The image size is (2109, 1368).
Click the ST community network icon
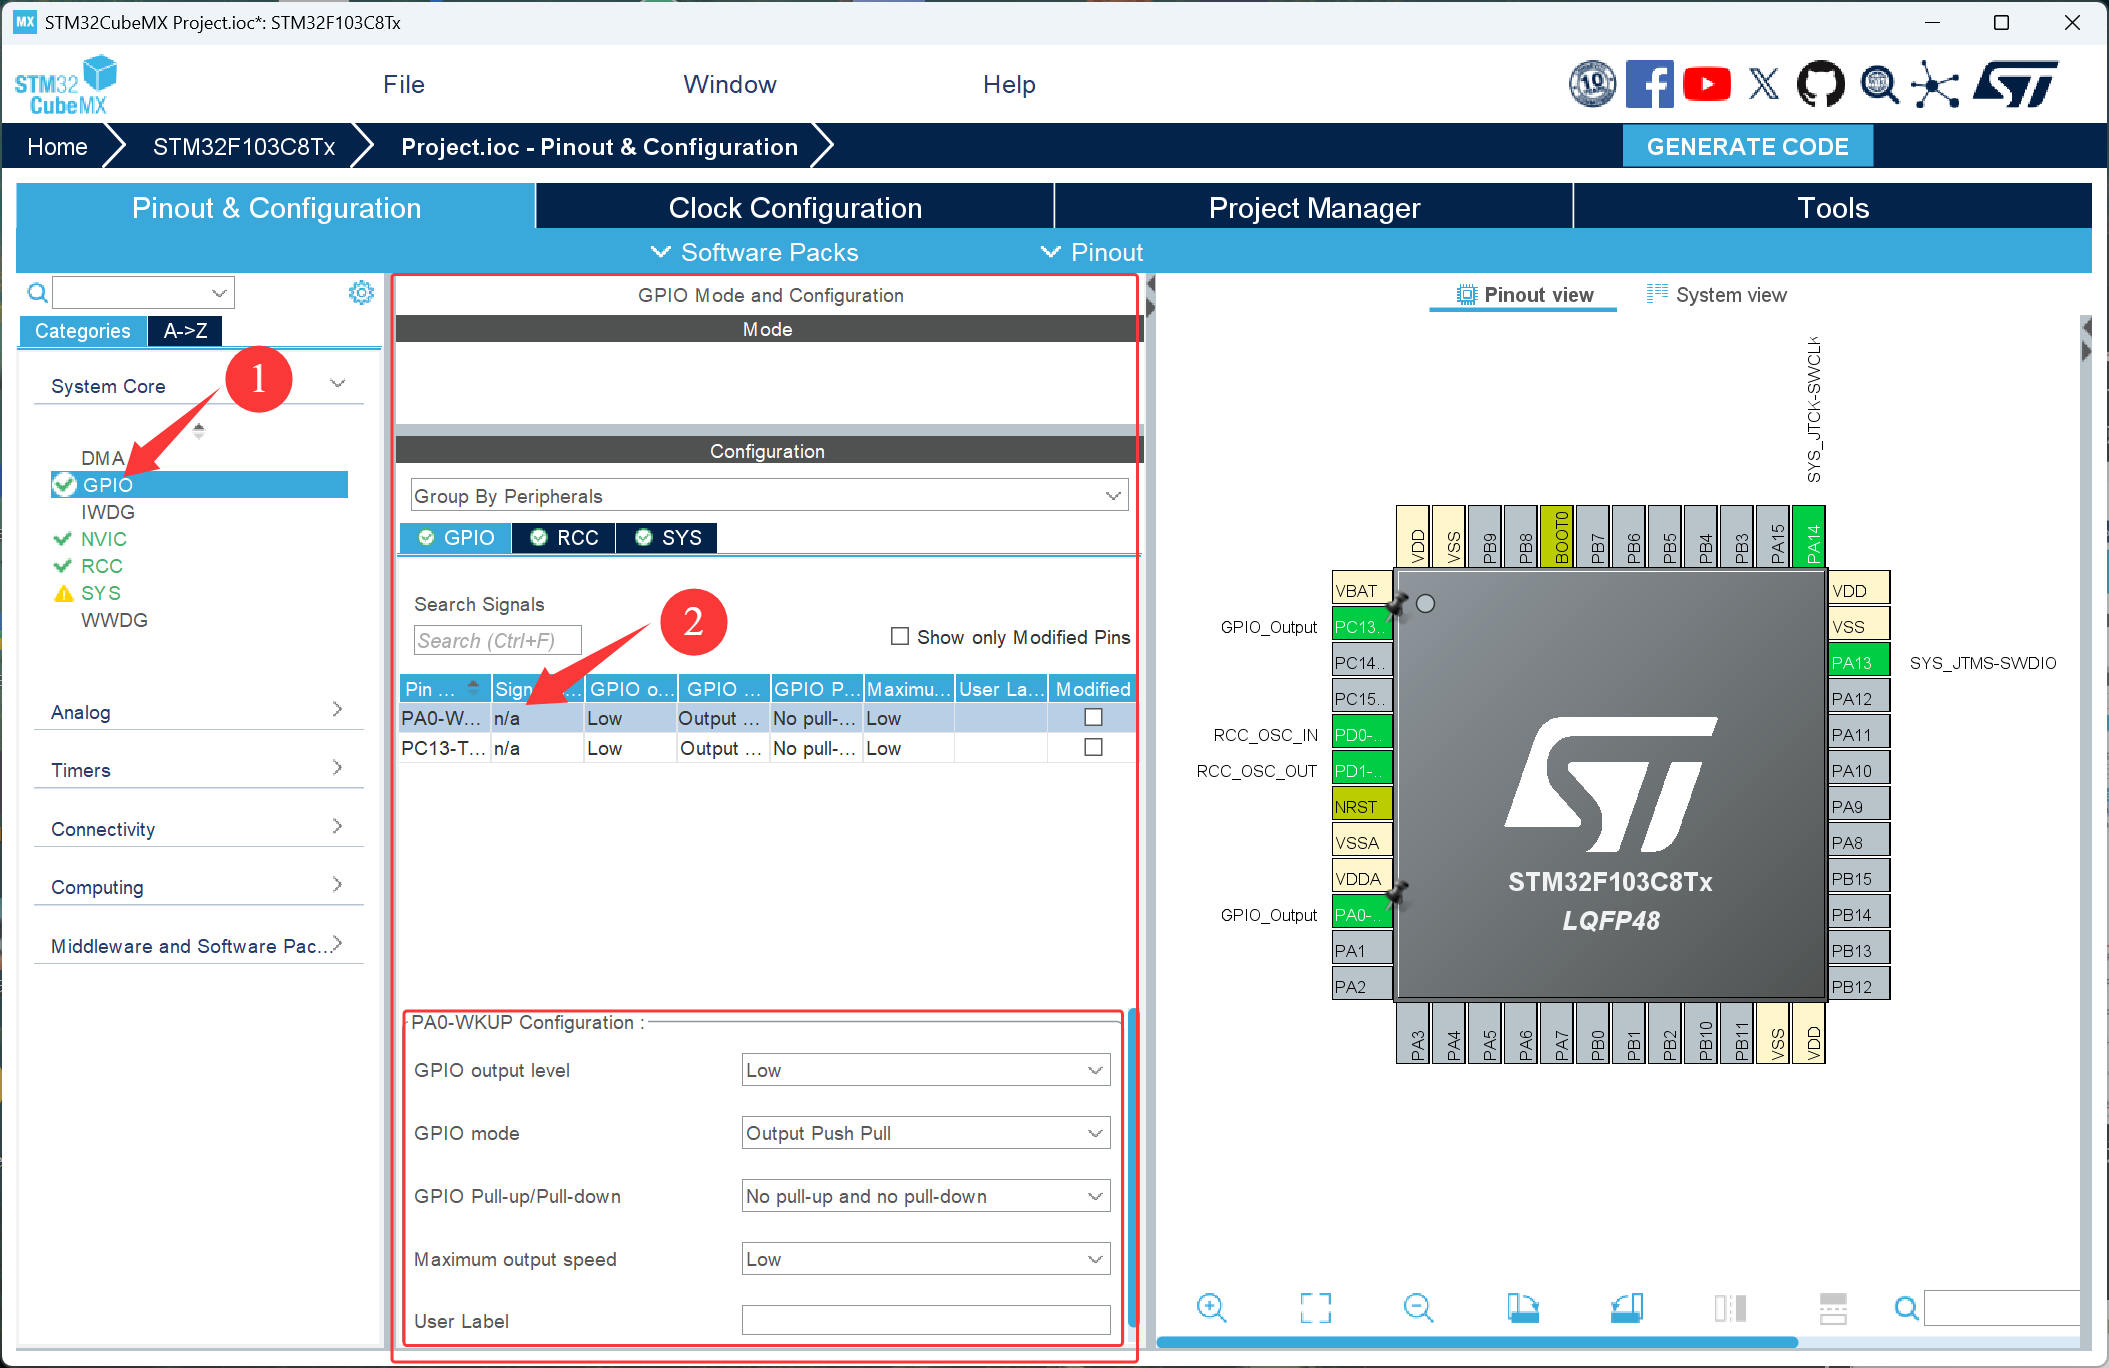[1935, 84]
